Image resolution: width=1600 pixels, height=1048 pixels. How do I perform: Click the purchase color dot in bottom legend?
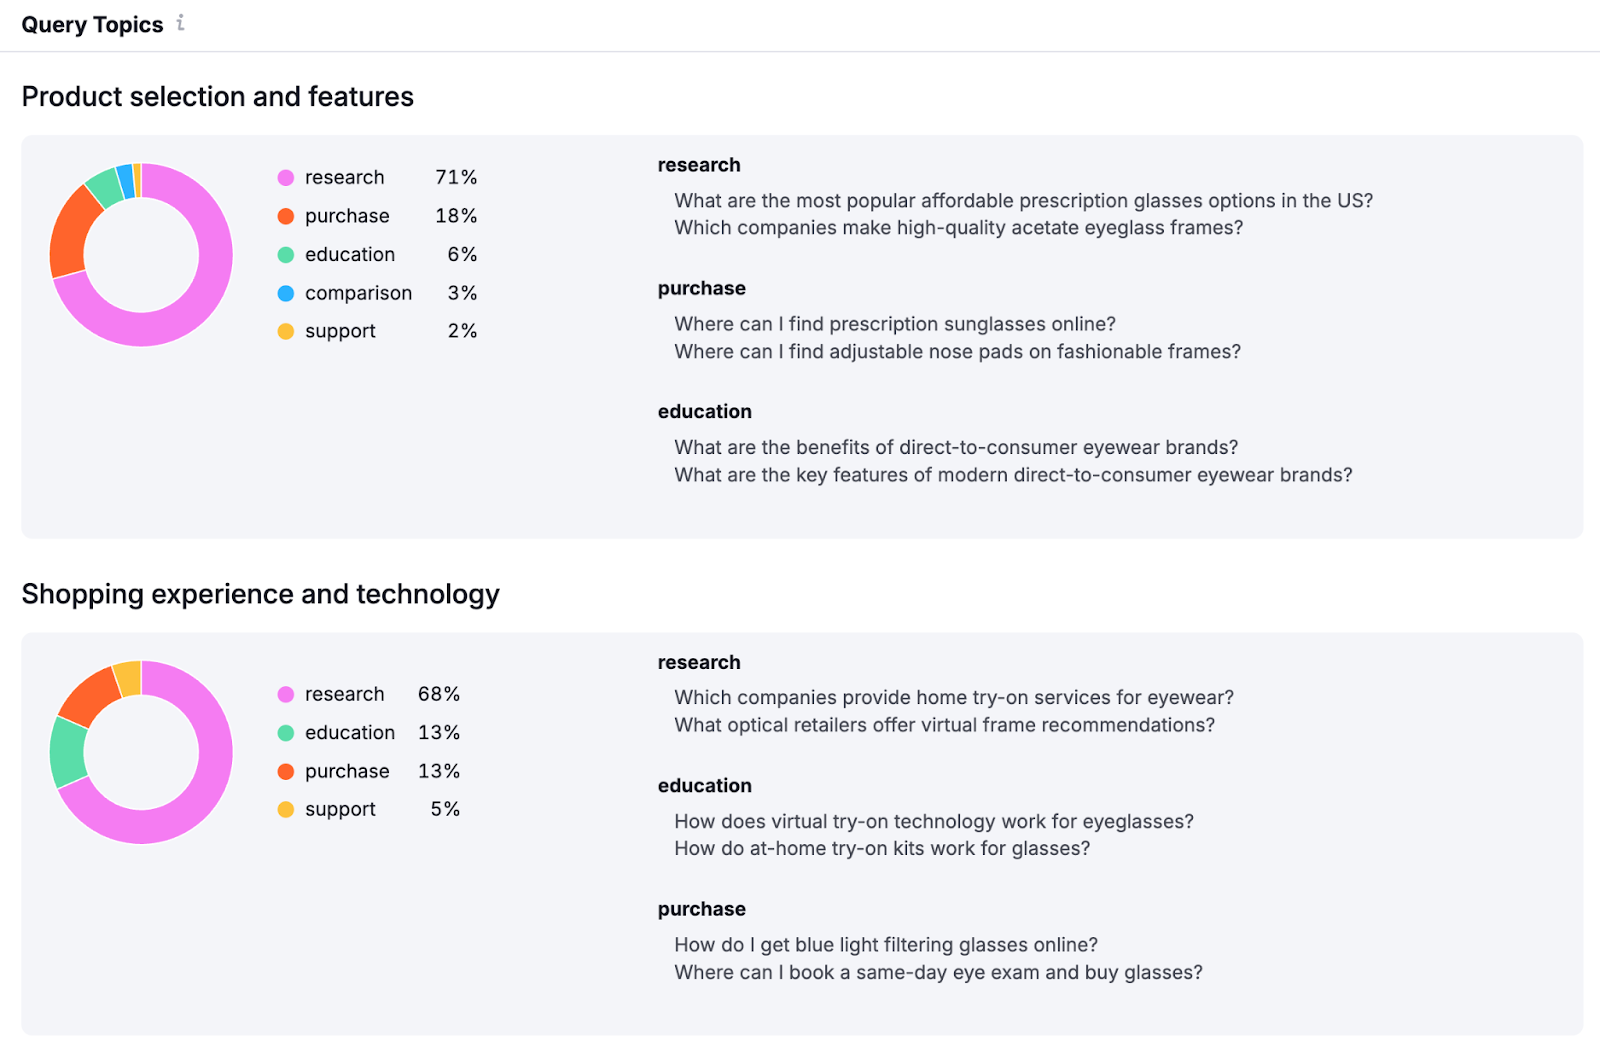(x=285, y=771)
